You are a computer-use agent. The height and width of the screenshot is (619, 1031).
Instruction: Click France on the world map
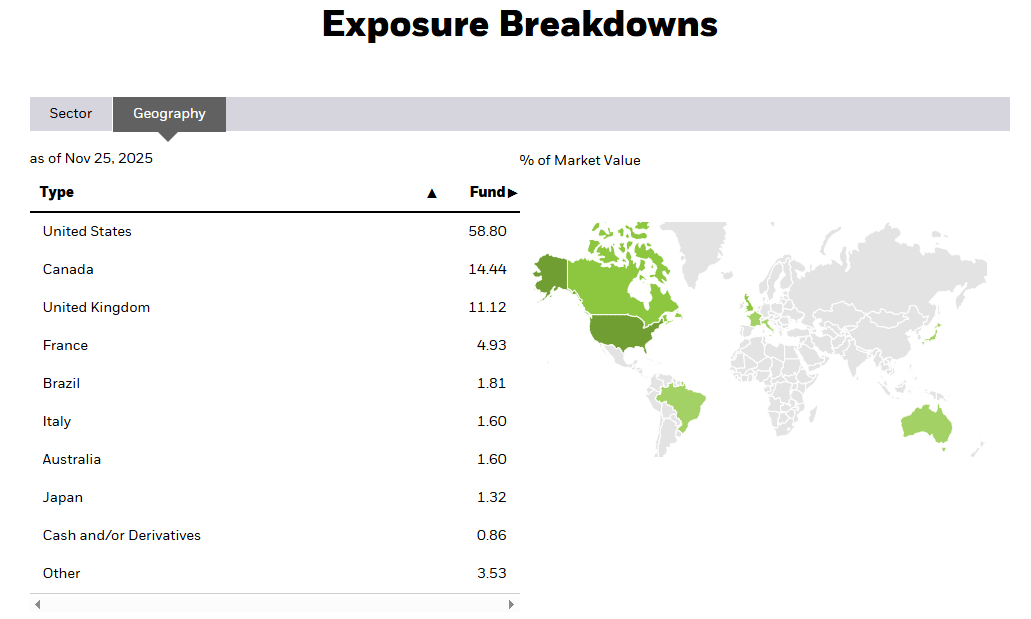point(757,317)
